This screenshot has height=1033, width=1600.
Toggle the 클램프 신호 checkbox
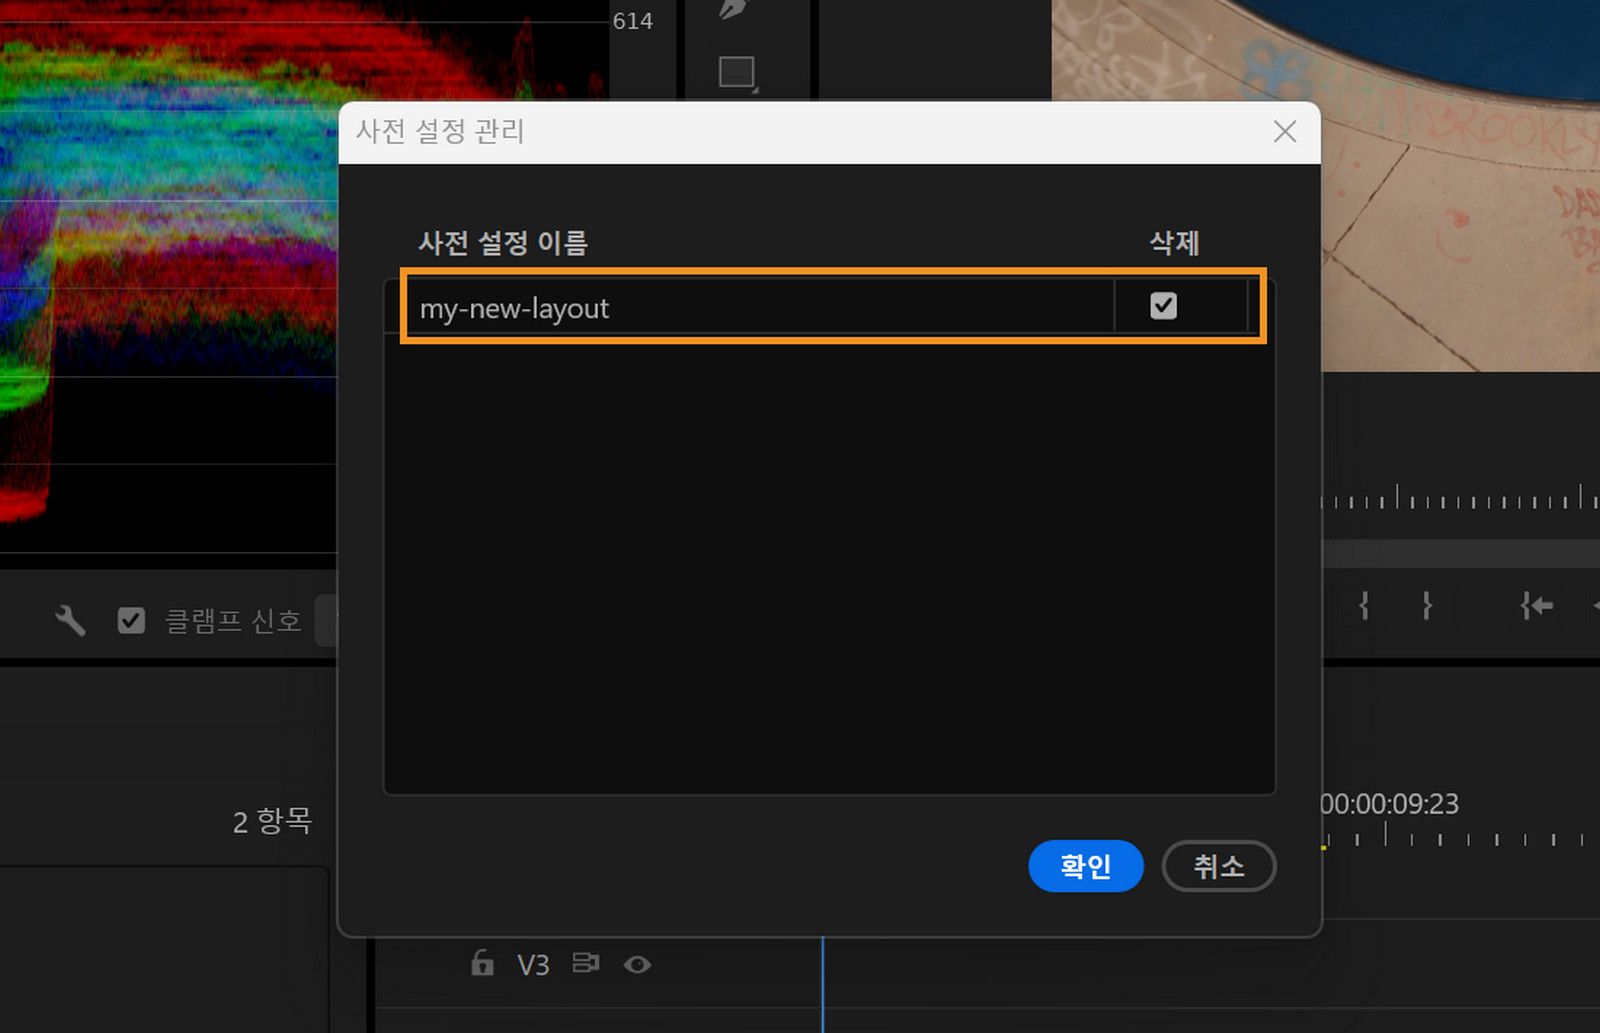coord(130,620)
